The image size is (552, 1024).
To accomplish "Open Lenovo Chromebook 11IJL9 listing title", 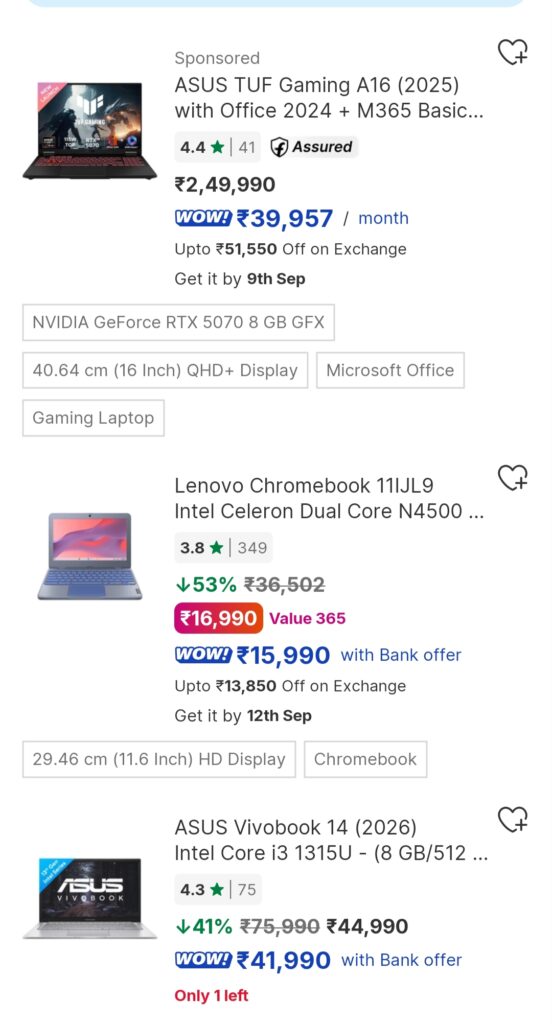I will pyautogui.click(x=329, y=498).
